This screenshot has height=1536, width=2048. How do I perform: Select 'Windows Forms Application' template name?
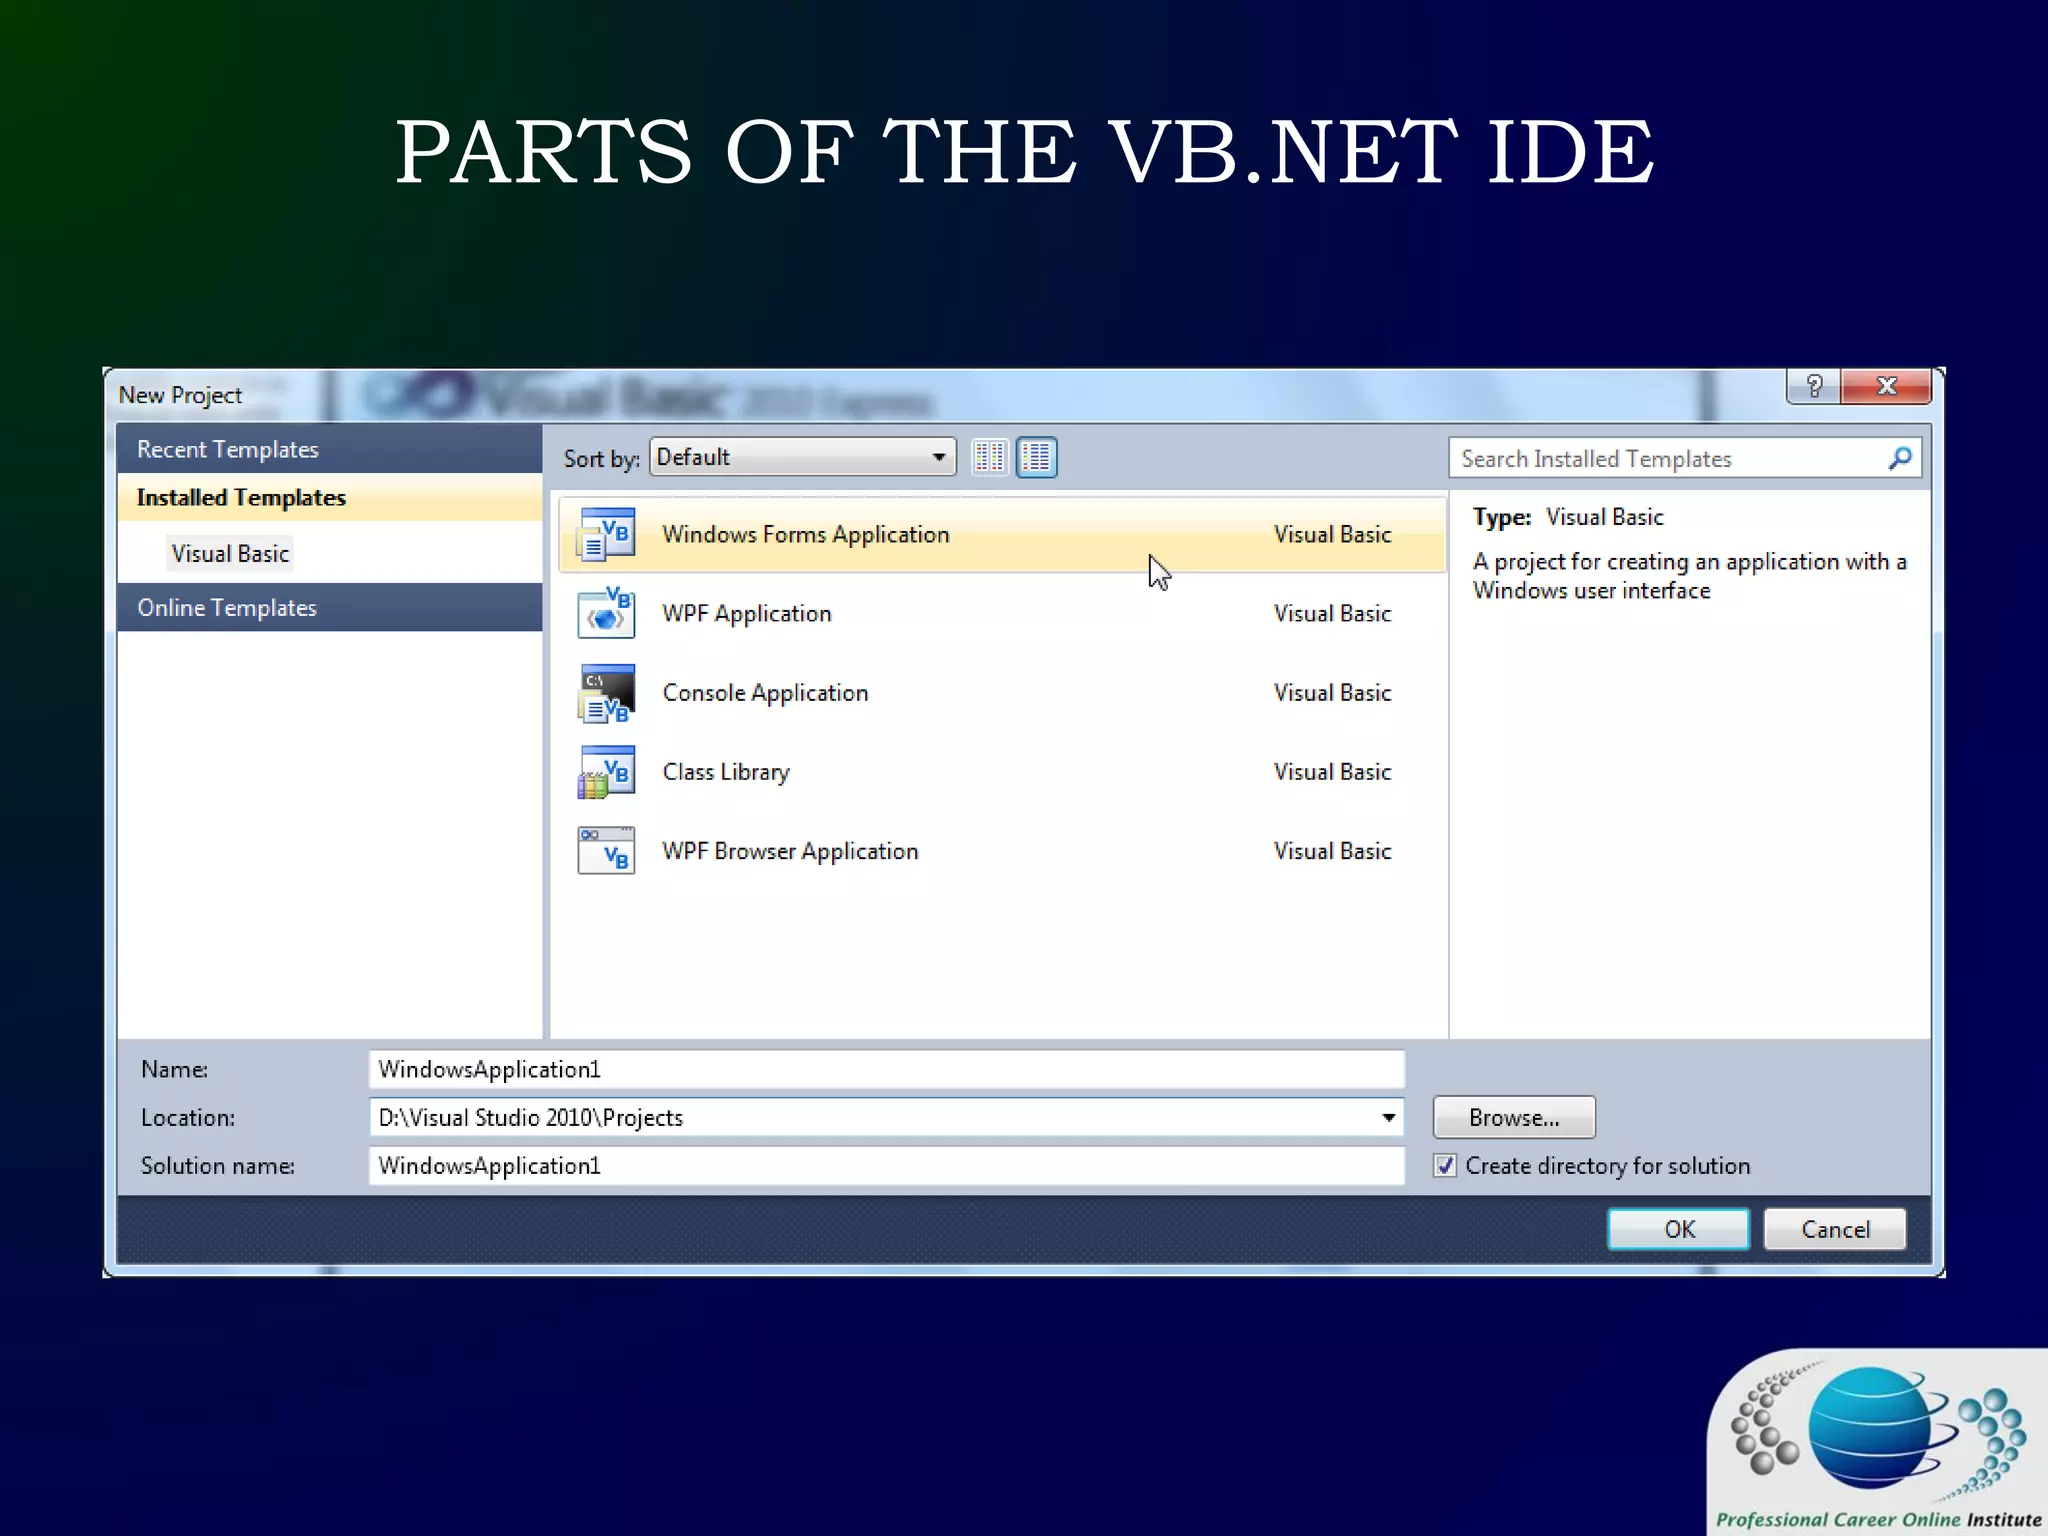(x=806, y=534)
